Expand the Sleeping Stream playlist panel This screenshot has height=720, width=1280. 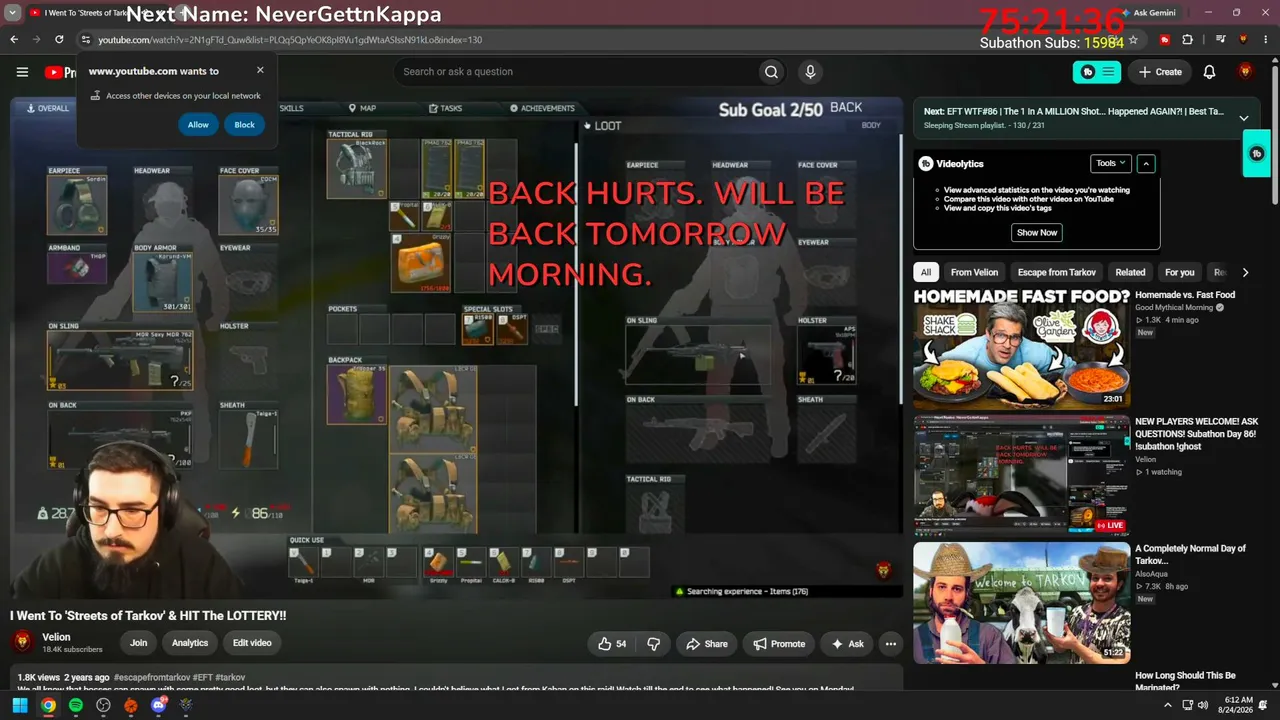click(1244, 118)
